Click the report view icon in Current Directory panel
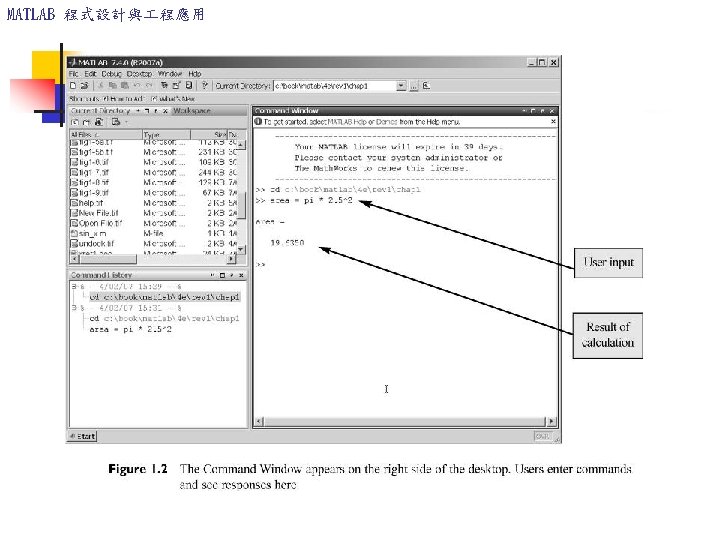 [116, 122]
